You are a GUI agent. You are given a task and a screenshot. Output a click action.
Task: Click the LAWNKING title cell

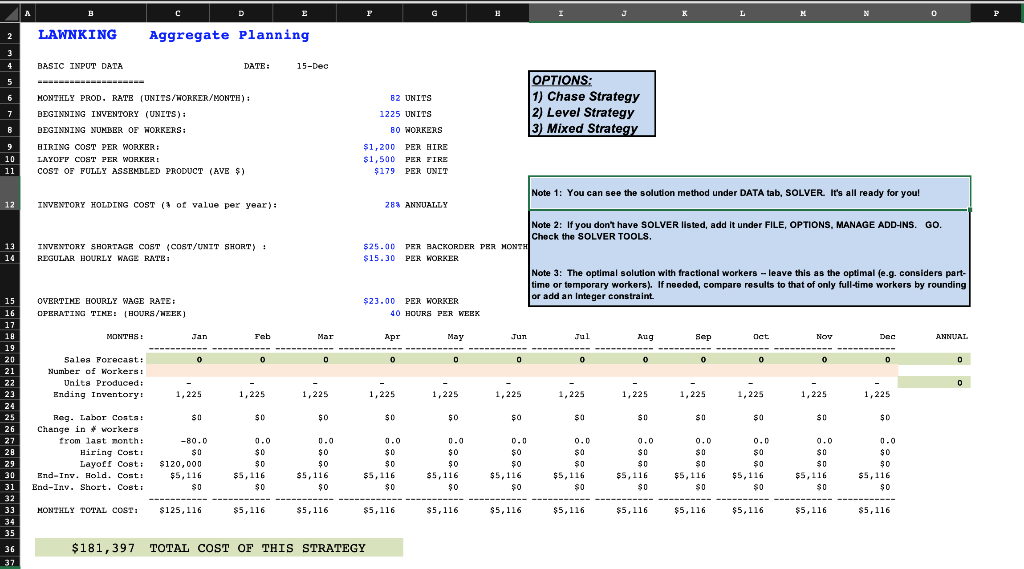coord(77,35)
